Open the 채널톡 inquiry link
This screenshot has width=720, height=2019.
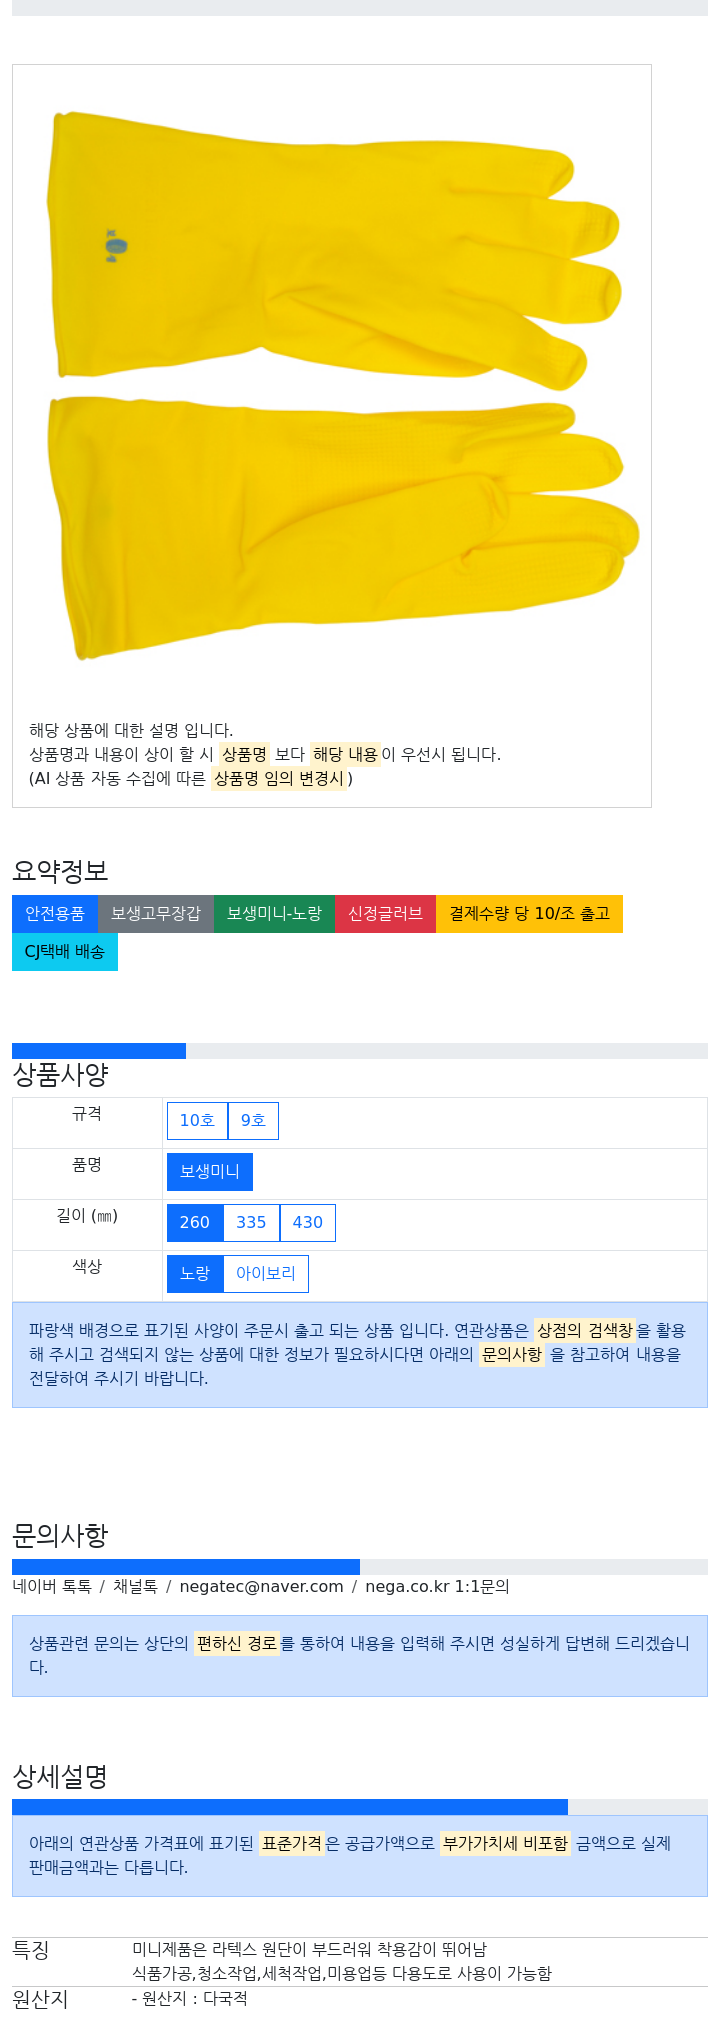pos(135,1587)
